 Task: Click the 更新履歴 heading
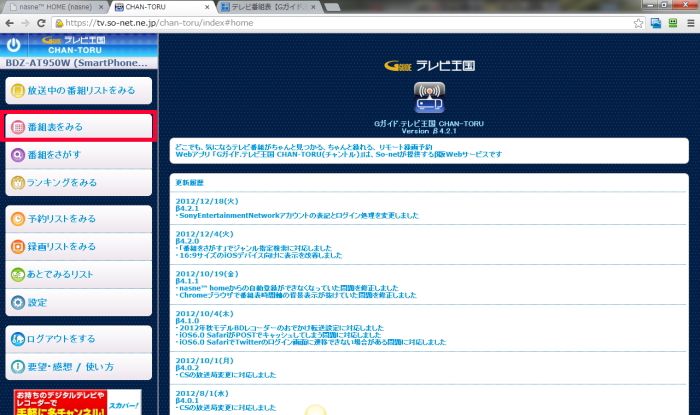point(189,183)
